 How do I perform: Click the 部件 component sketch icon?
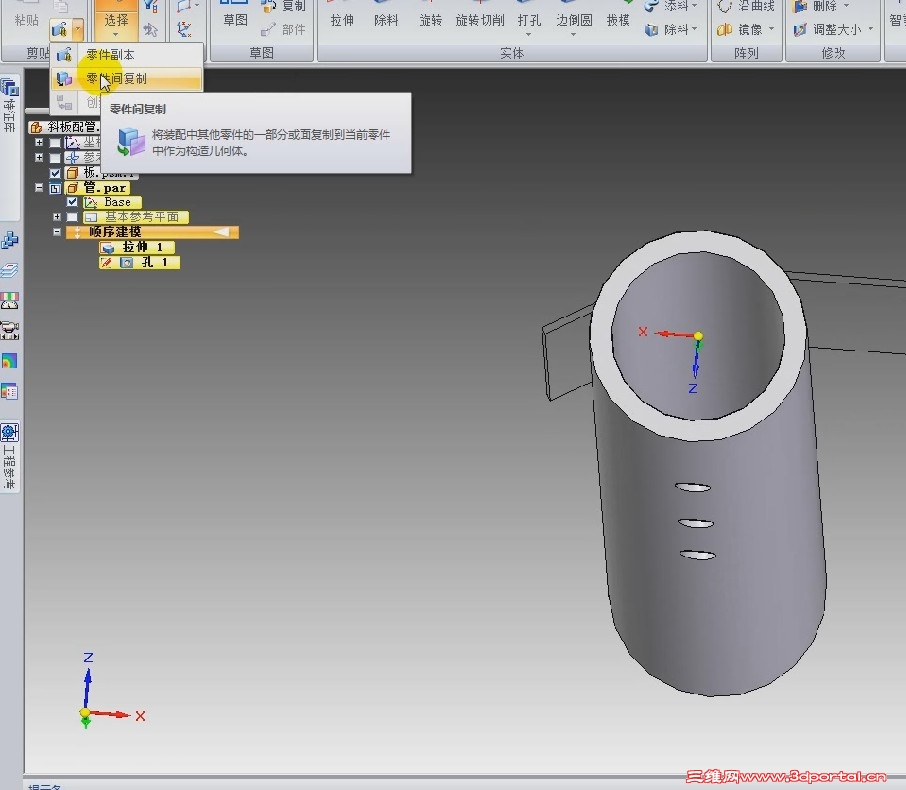pos(268,29)
